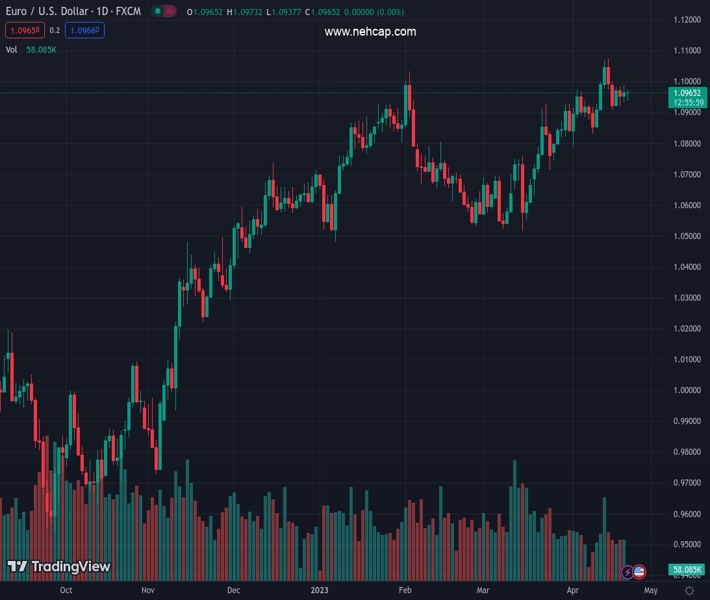The image size is (710, 600).
Task: Click the spread value 0.2 between prices
Action: pyautogui.click(x=55, y=31)
